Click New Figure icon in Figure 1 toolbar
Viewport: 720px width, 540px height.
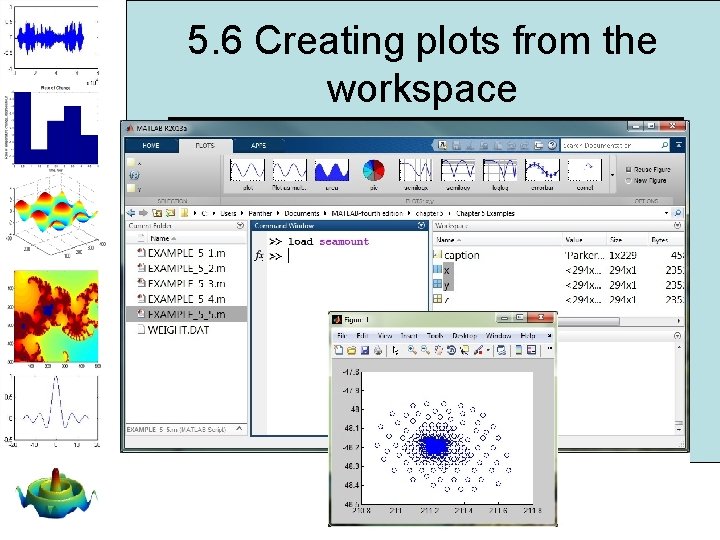(x=338, y=350)
